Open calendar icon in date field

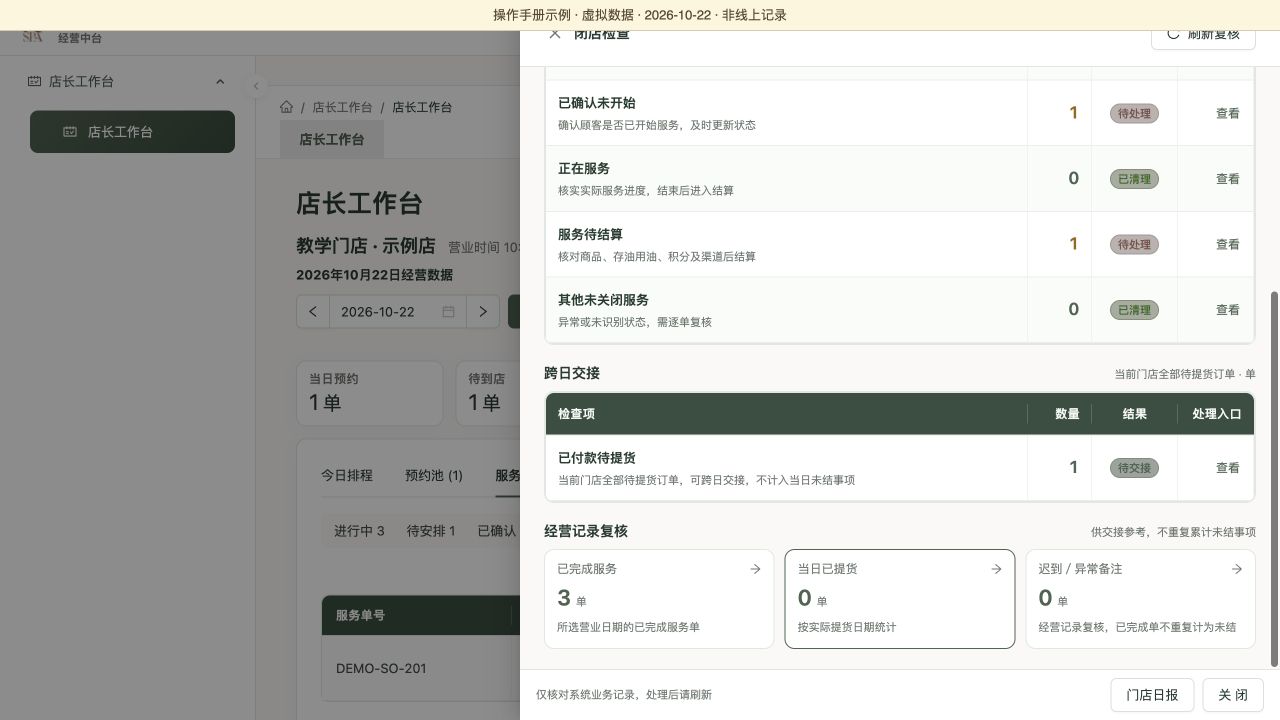coord(448,312)
